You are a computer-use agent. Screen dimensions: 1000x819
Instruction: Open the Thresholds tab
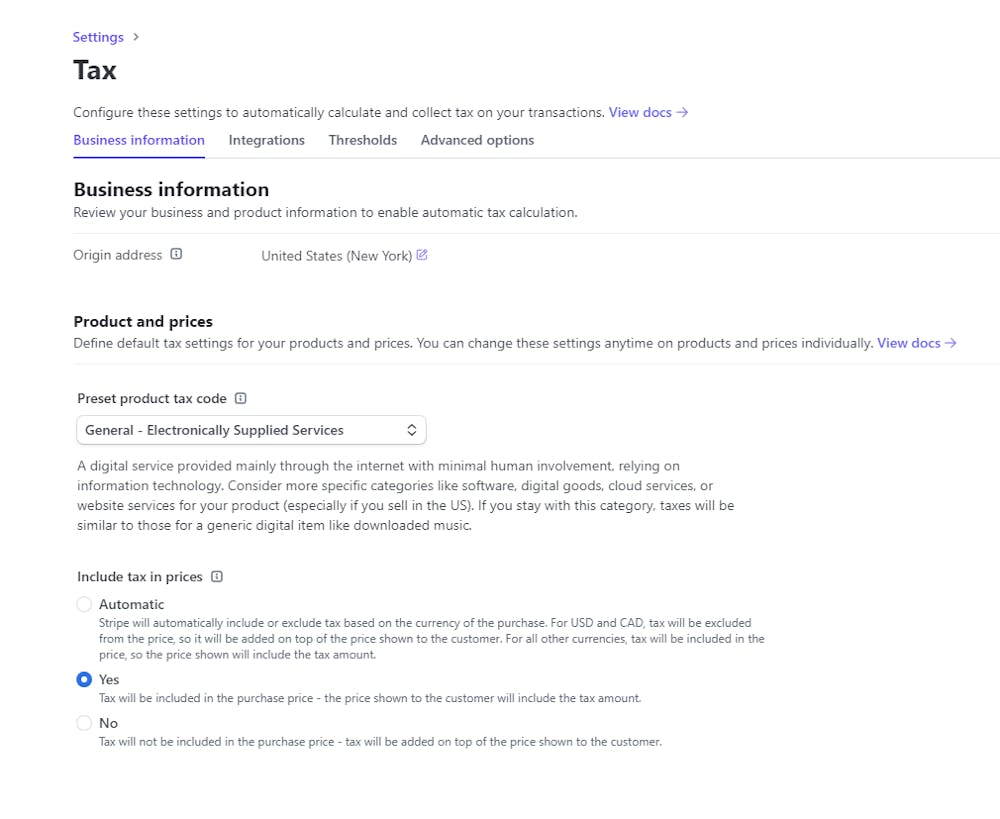362,140
